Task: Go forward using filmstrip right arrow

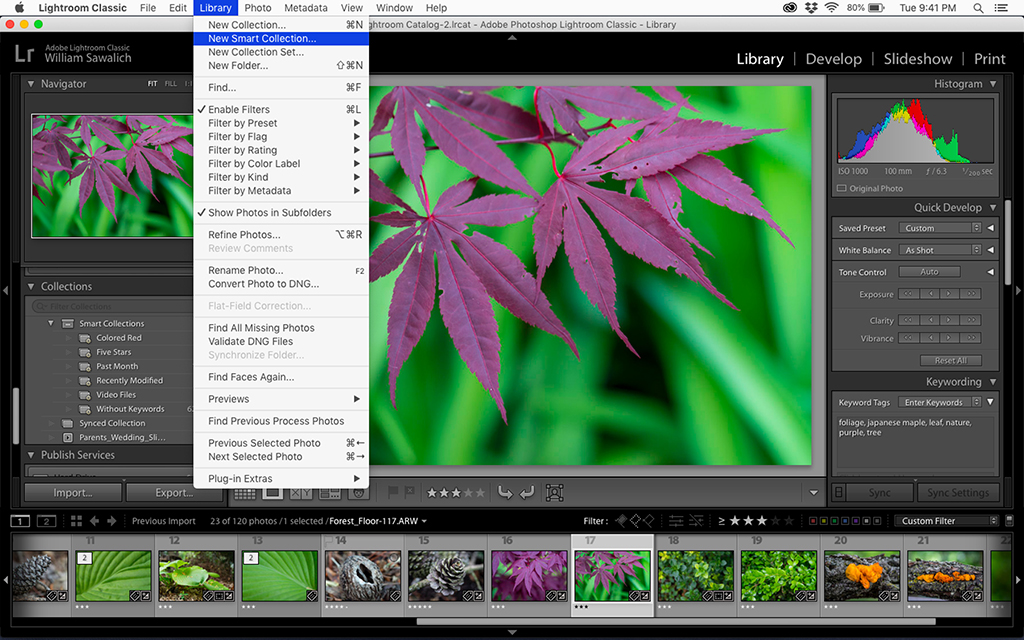Action: (112, 521)
